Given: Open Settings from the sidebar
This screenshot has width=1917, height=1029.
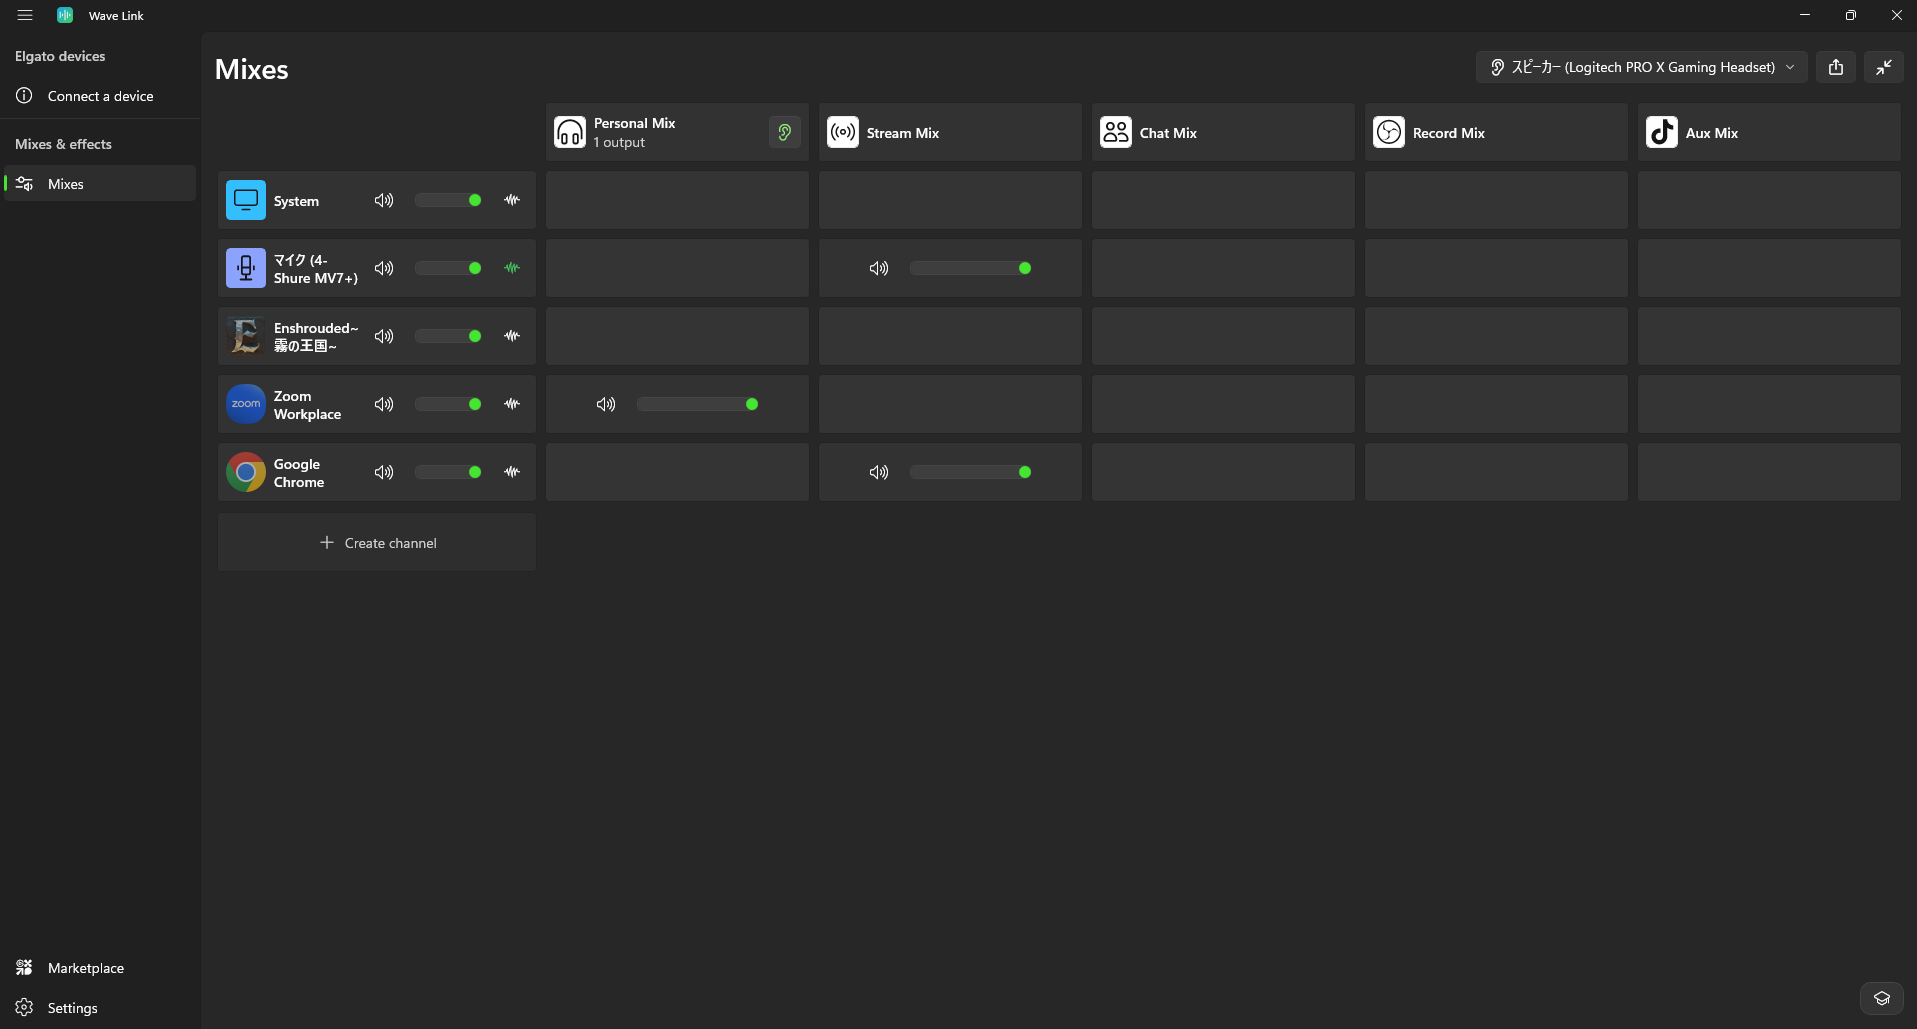Looking at the screenshot, I should point(100,1008).
